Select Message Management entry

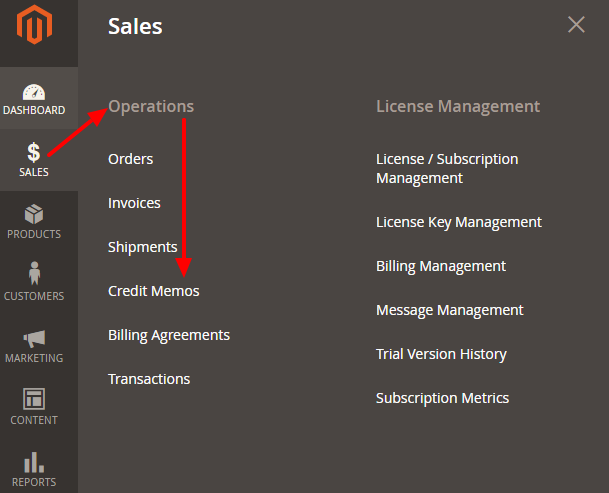tap(450, 310)
